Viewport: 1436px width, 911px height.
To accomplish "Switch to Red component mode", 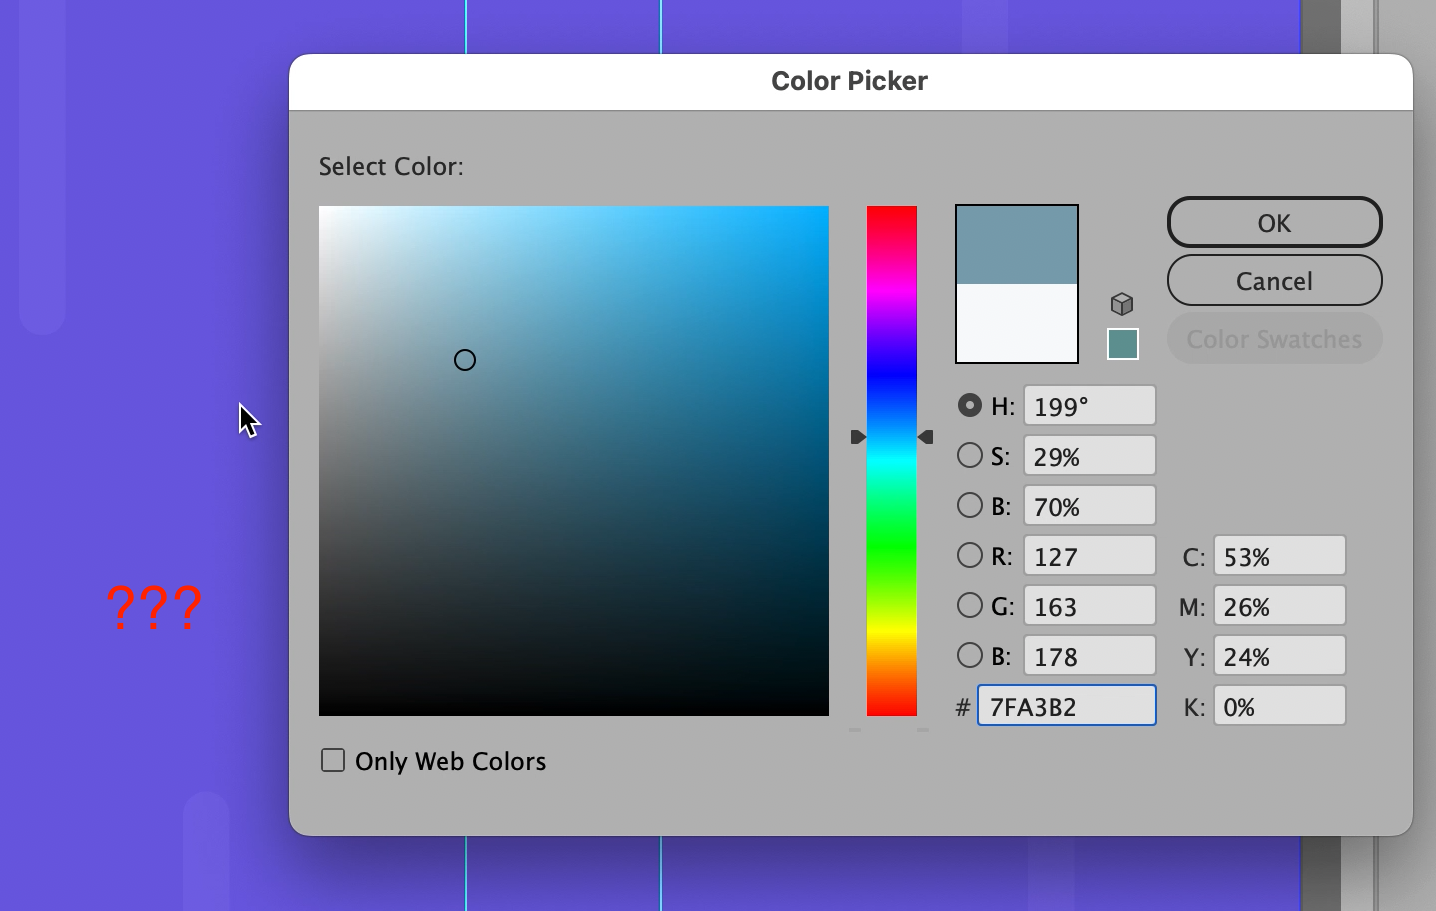I will point(969,555).
